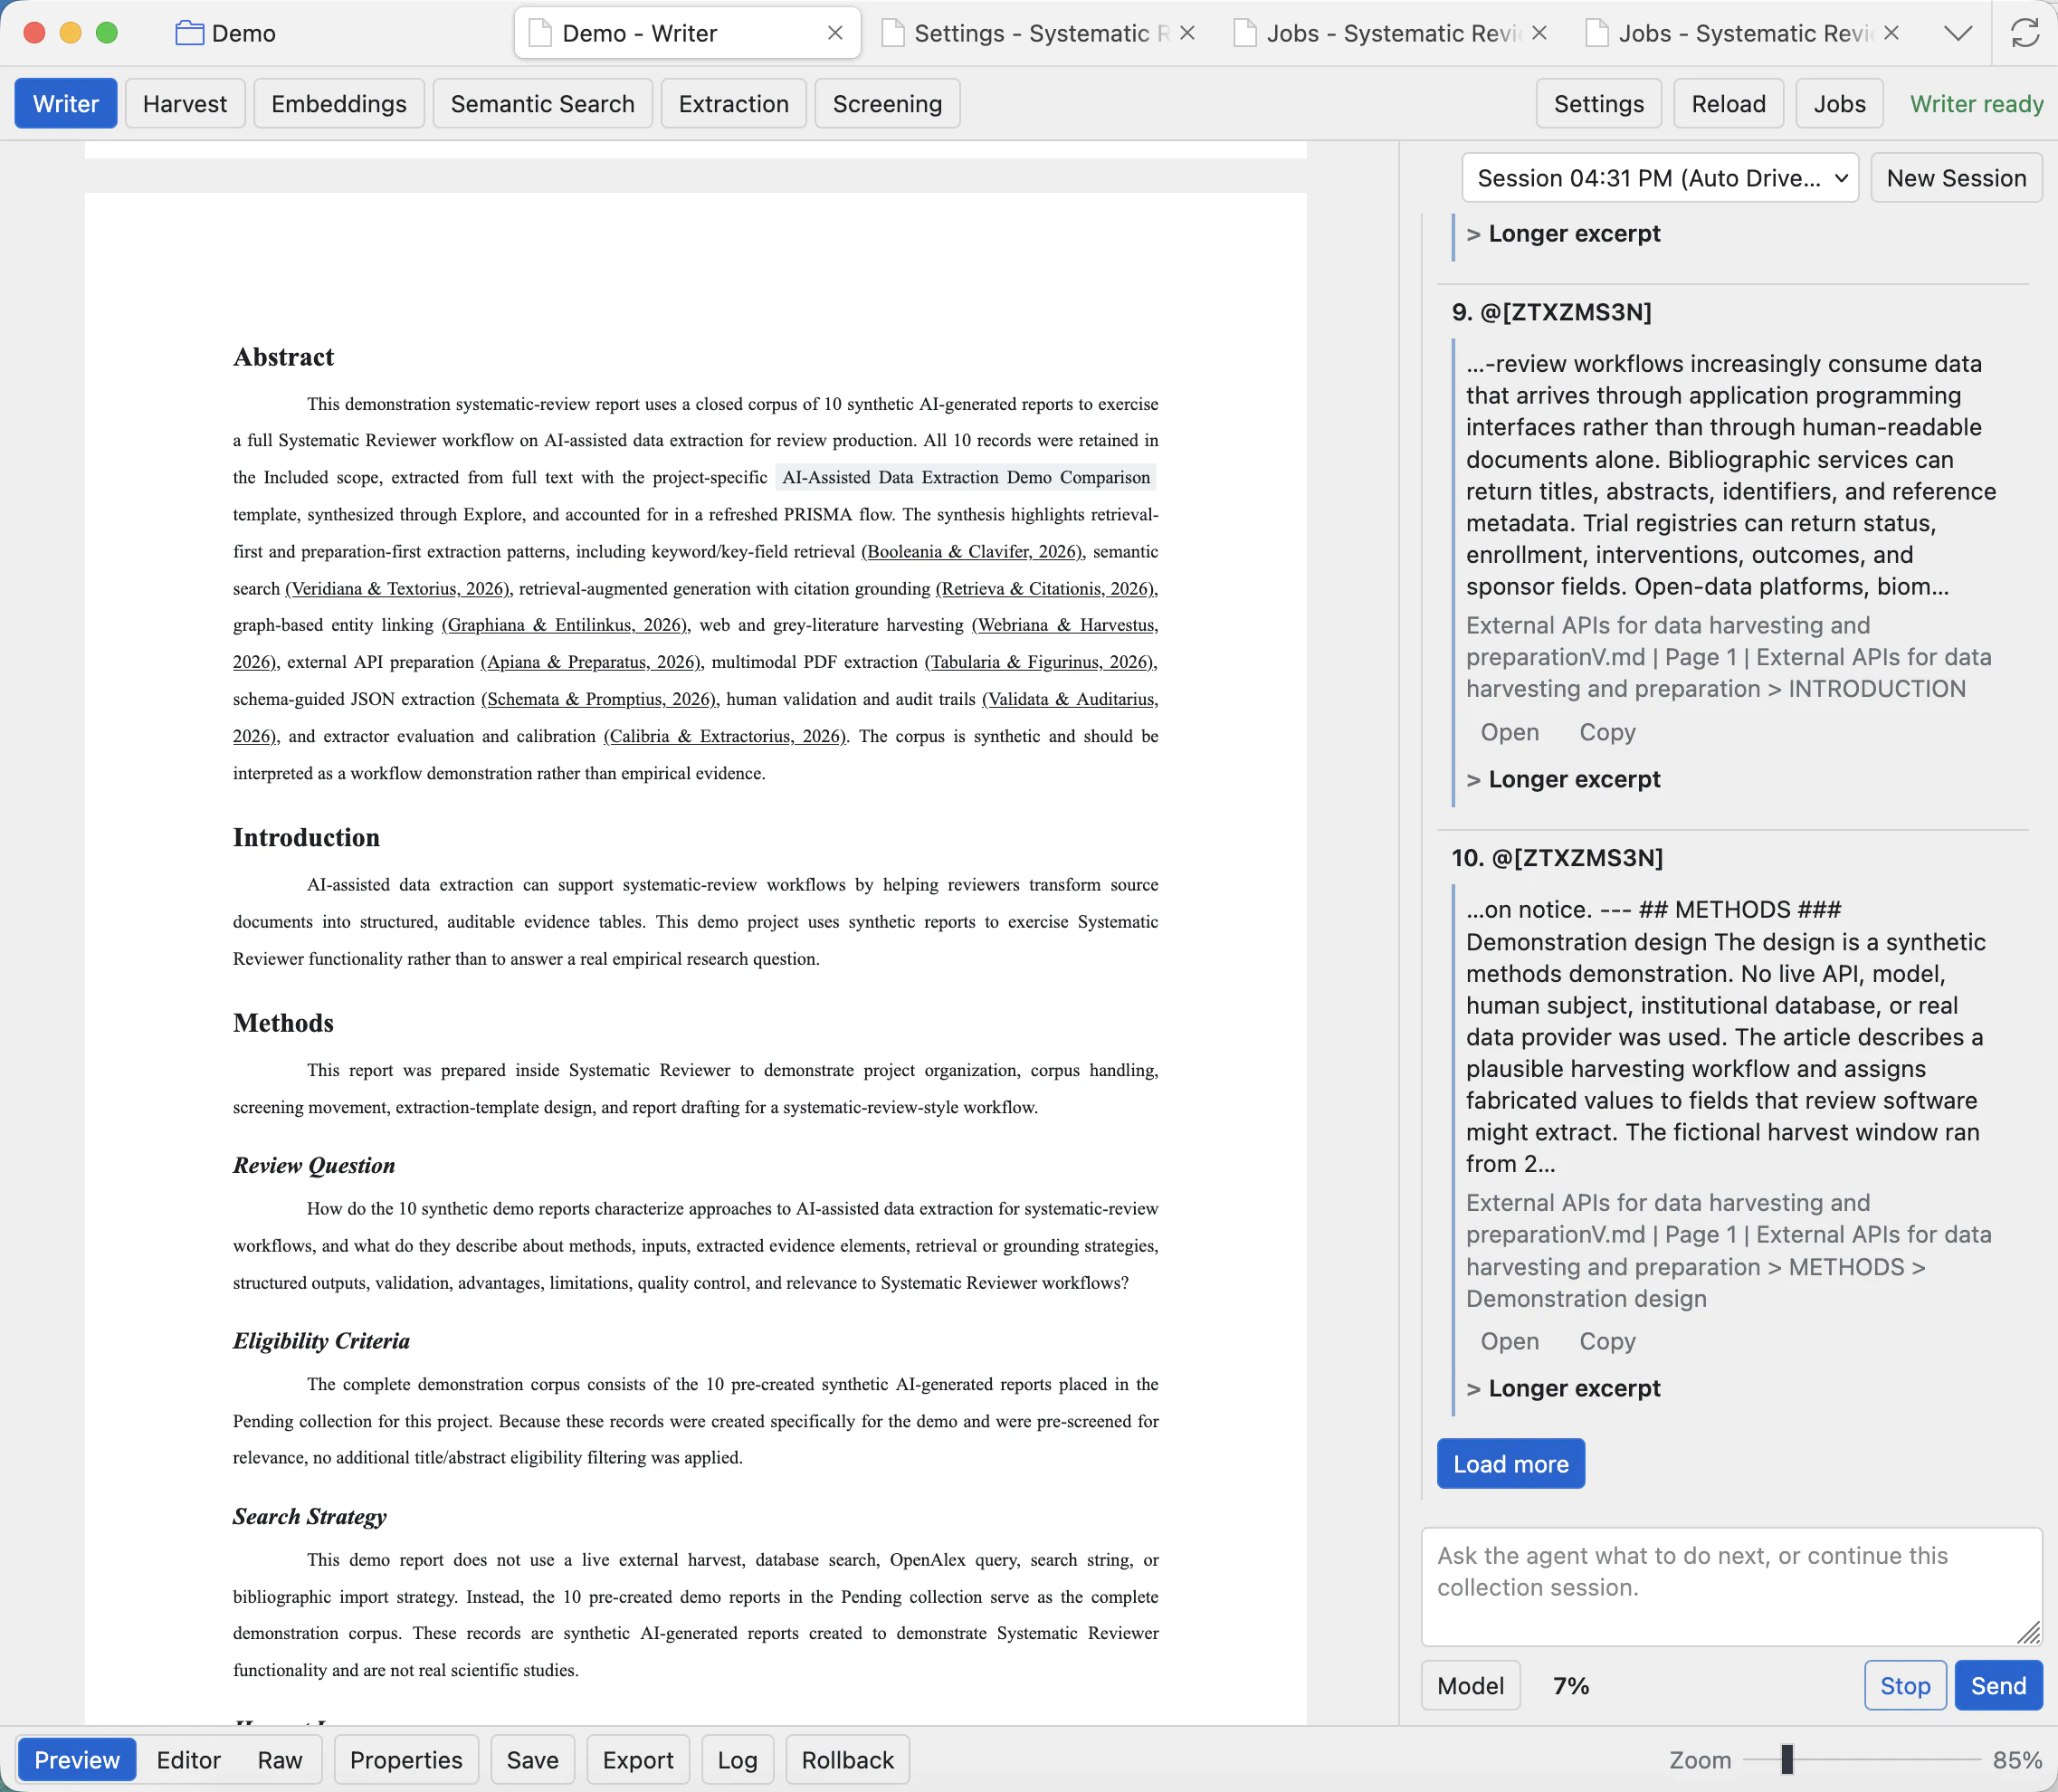Click the Retrieva & Citationis, 2026 citation

tap(1045, 589)
